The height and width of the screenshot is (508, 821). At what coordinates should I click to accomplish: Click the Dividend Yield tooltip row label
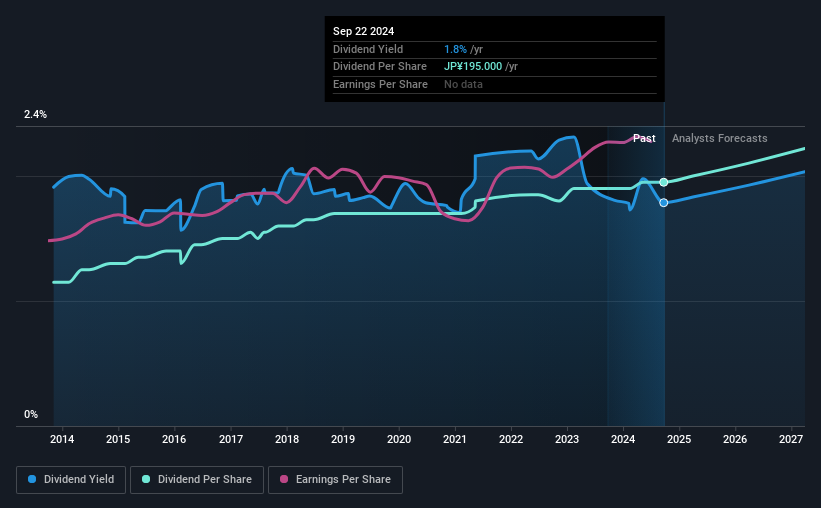pos(368,49)
